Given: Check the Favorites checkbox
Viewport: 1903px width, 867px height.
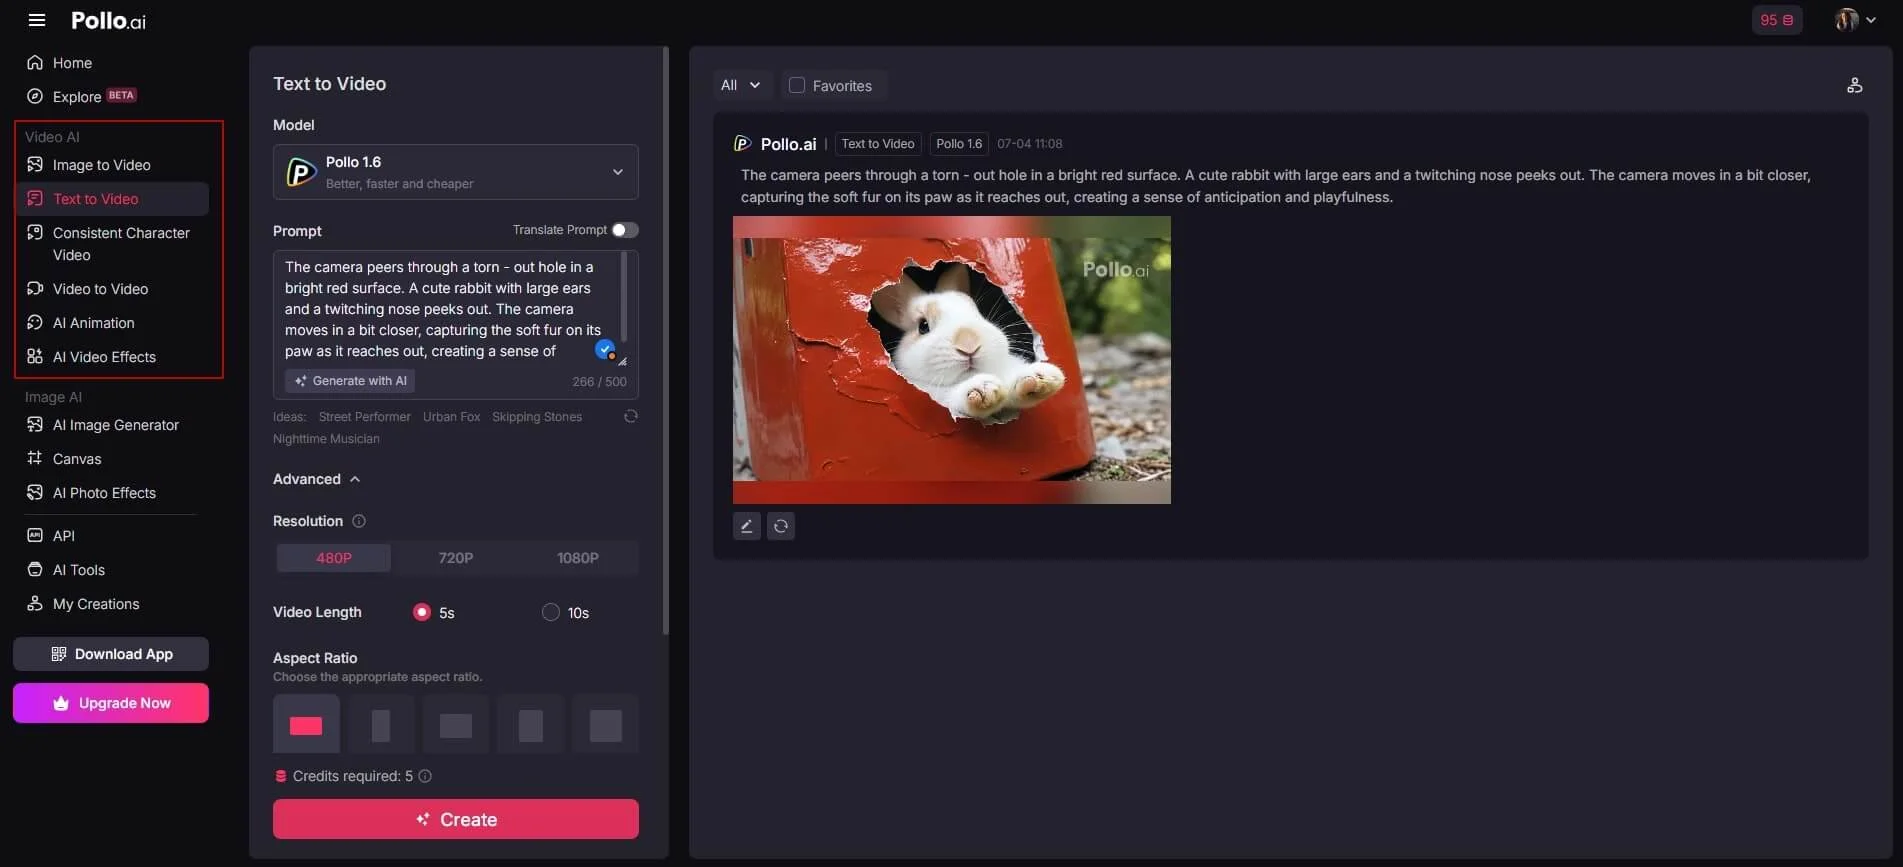Looking at the screenshot, I should click(797, 86).
